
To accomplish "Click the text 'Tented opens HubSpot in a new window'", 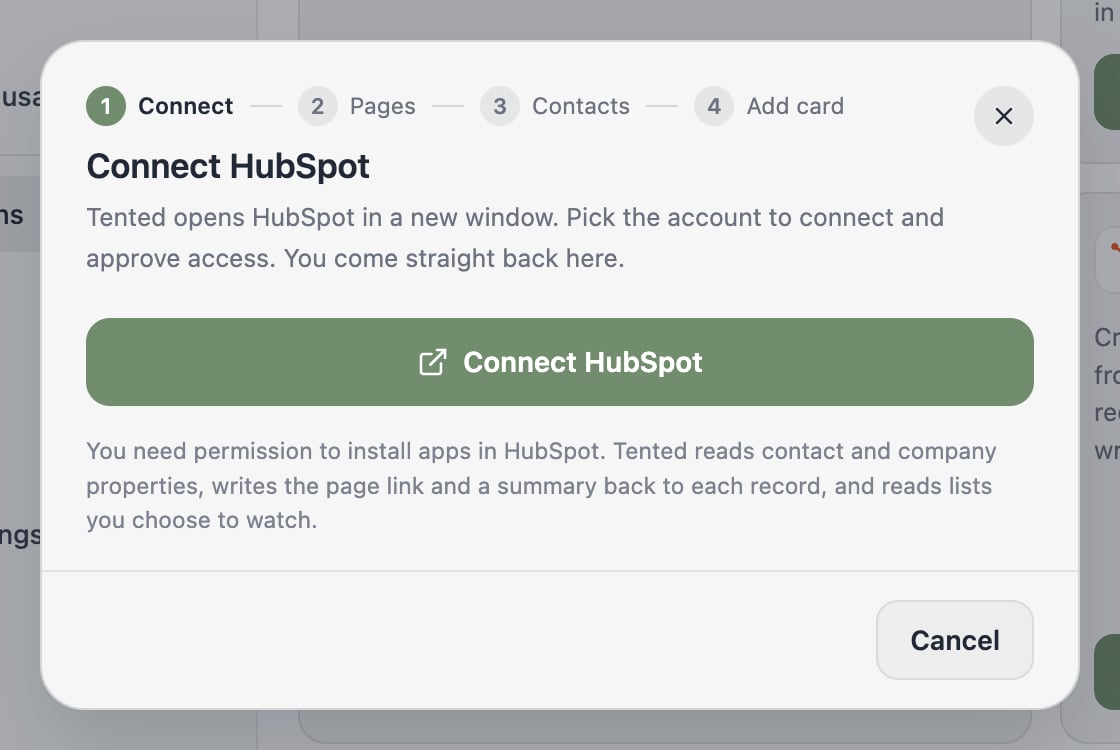I will [x=322, y=217].
